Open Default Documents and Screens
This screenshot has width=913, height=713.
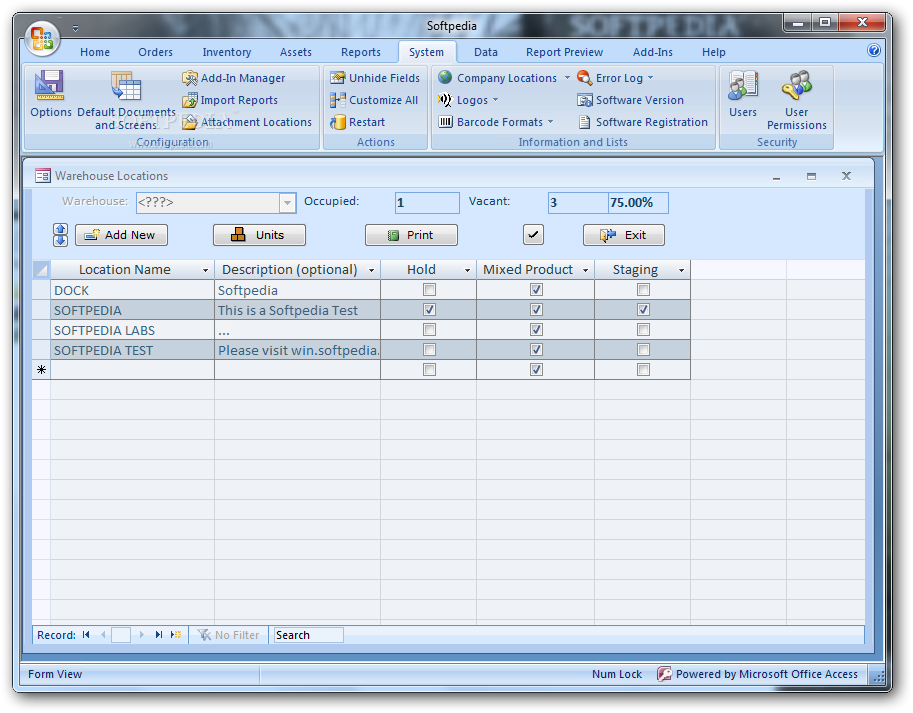[126, 100]
